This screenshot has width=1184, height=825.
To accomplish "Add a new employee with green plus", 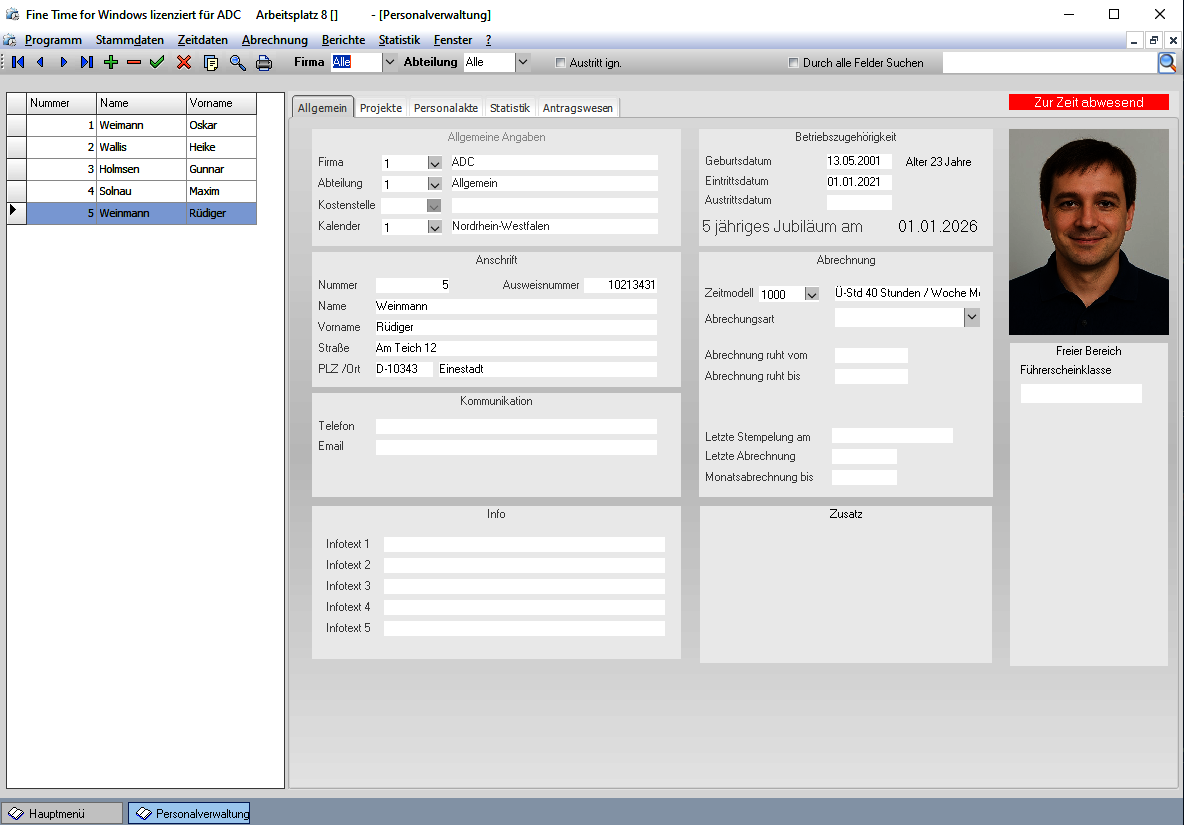I will (x=111, y=62).
